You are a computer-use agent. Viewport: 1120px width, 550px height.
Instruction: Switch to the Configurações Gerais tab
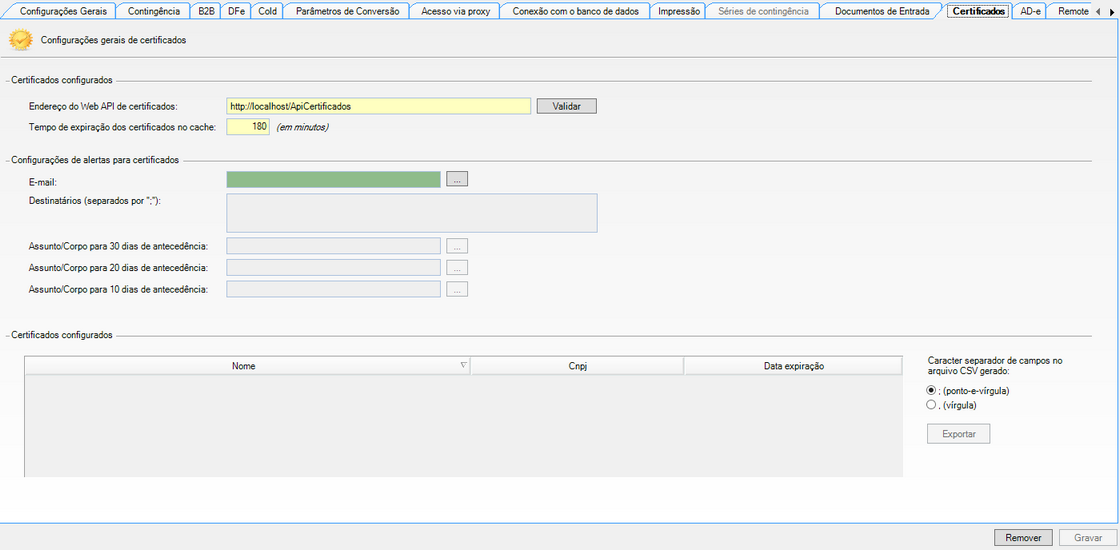[x=64, y=11]
